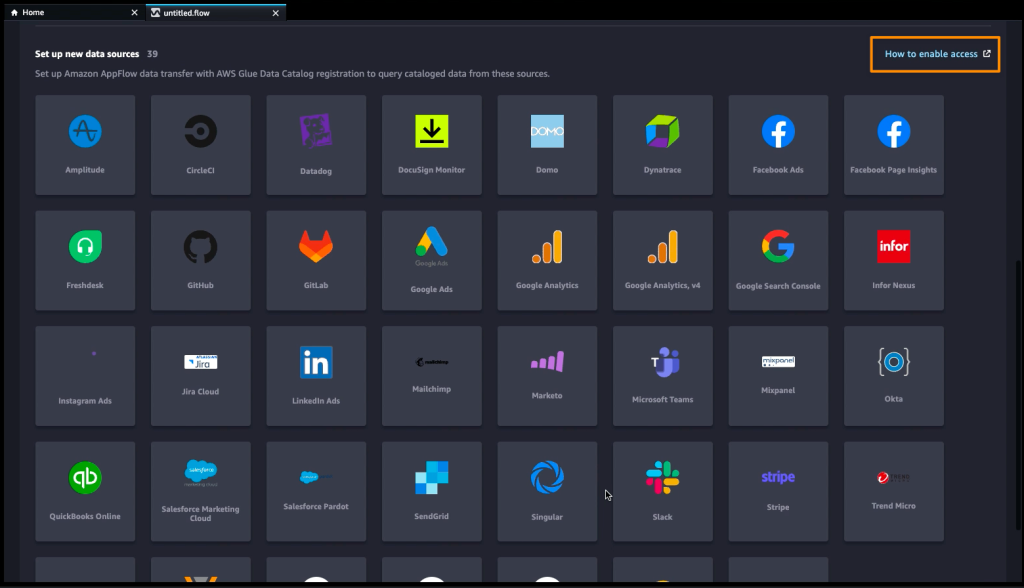The image size is (1024, 588).
Task: Open the QuickBooks Online tile
Action: point(85,492)
